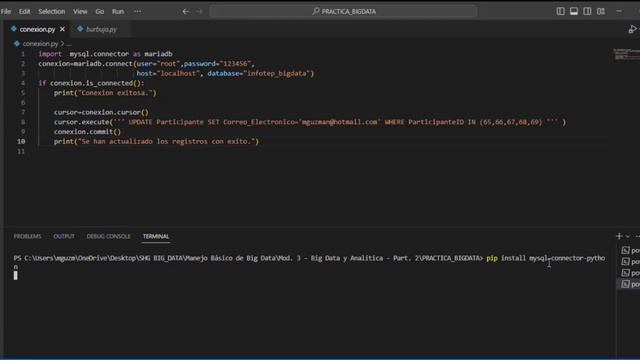Click the terminal cursor block

pyautogui.click(x=16, y=276)
